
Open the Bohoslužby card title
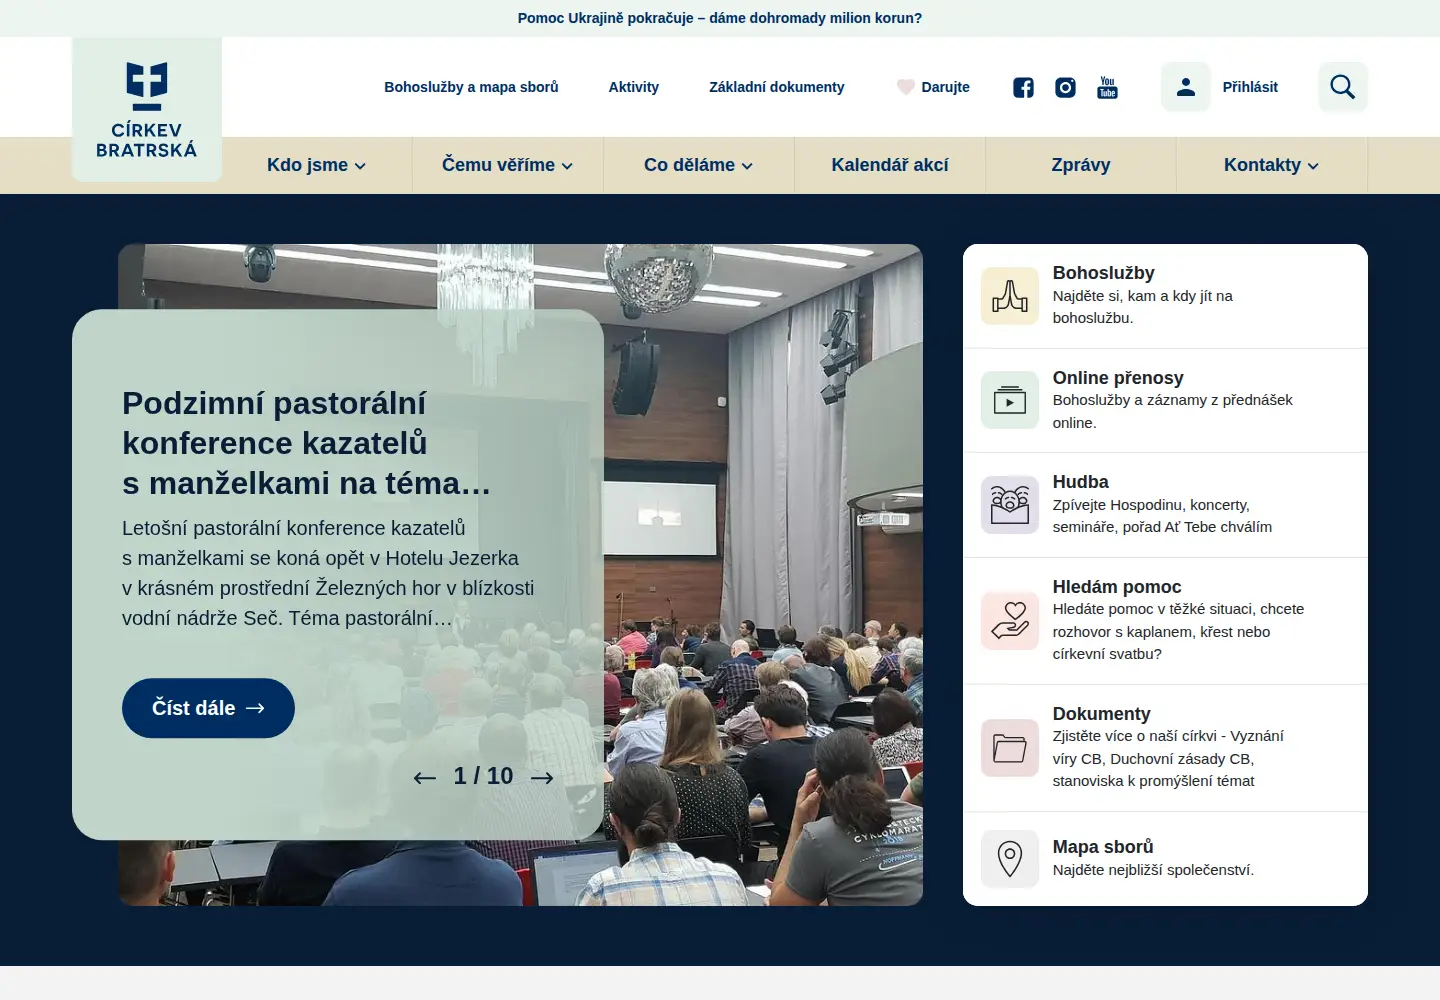coord(1103,273)
